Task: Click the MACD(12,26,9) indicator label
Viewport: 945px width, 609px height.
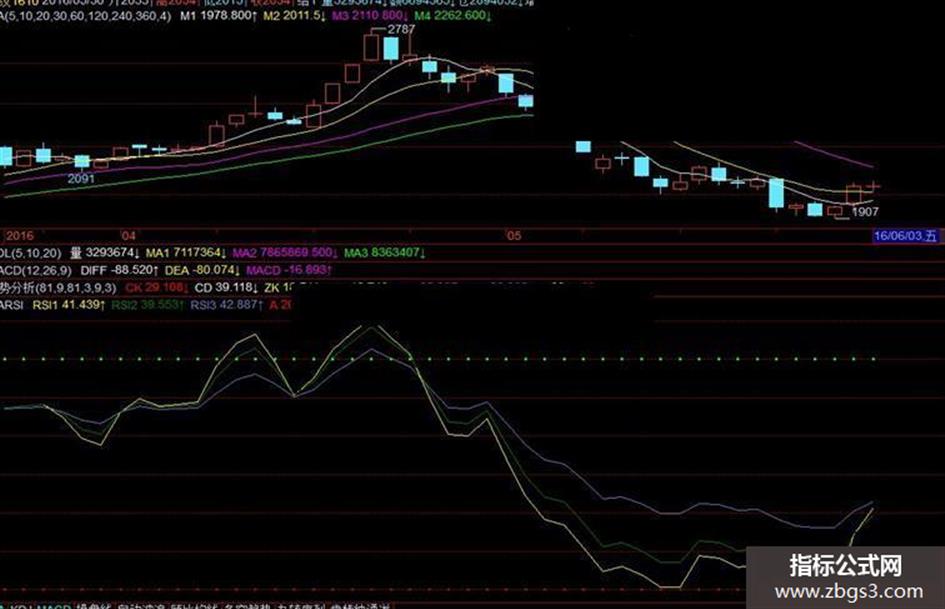Action: pos(36,270)
